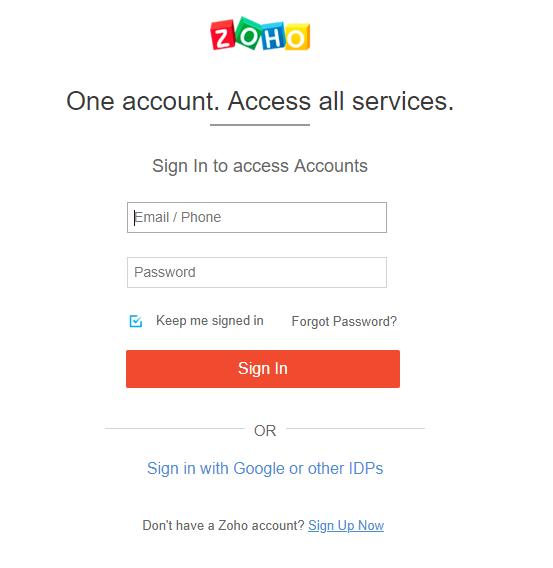
Task: Click the blue H block in Zoho logo
Action: 273,37
